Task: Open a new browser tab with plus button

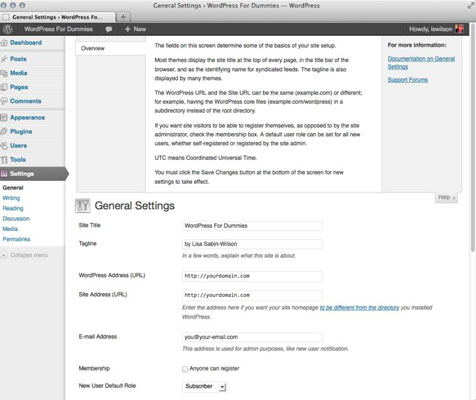Action: tap(123, 17)
